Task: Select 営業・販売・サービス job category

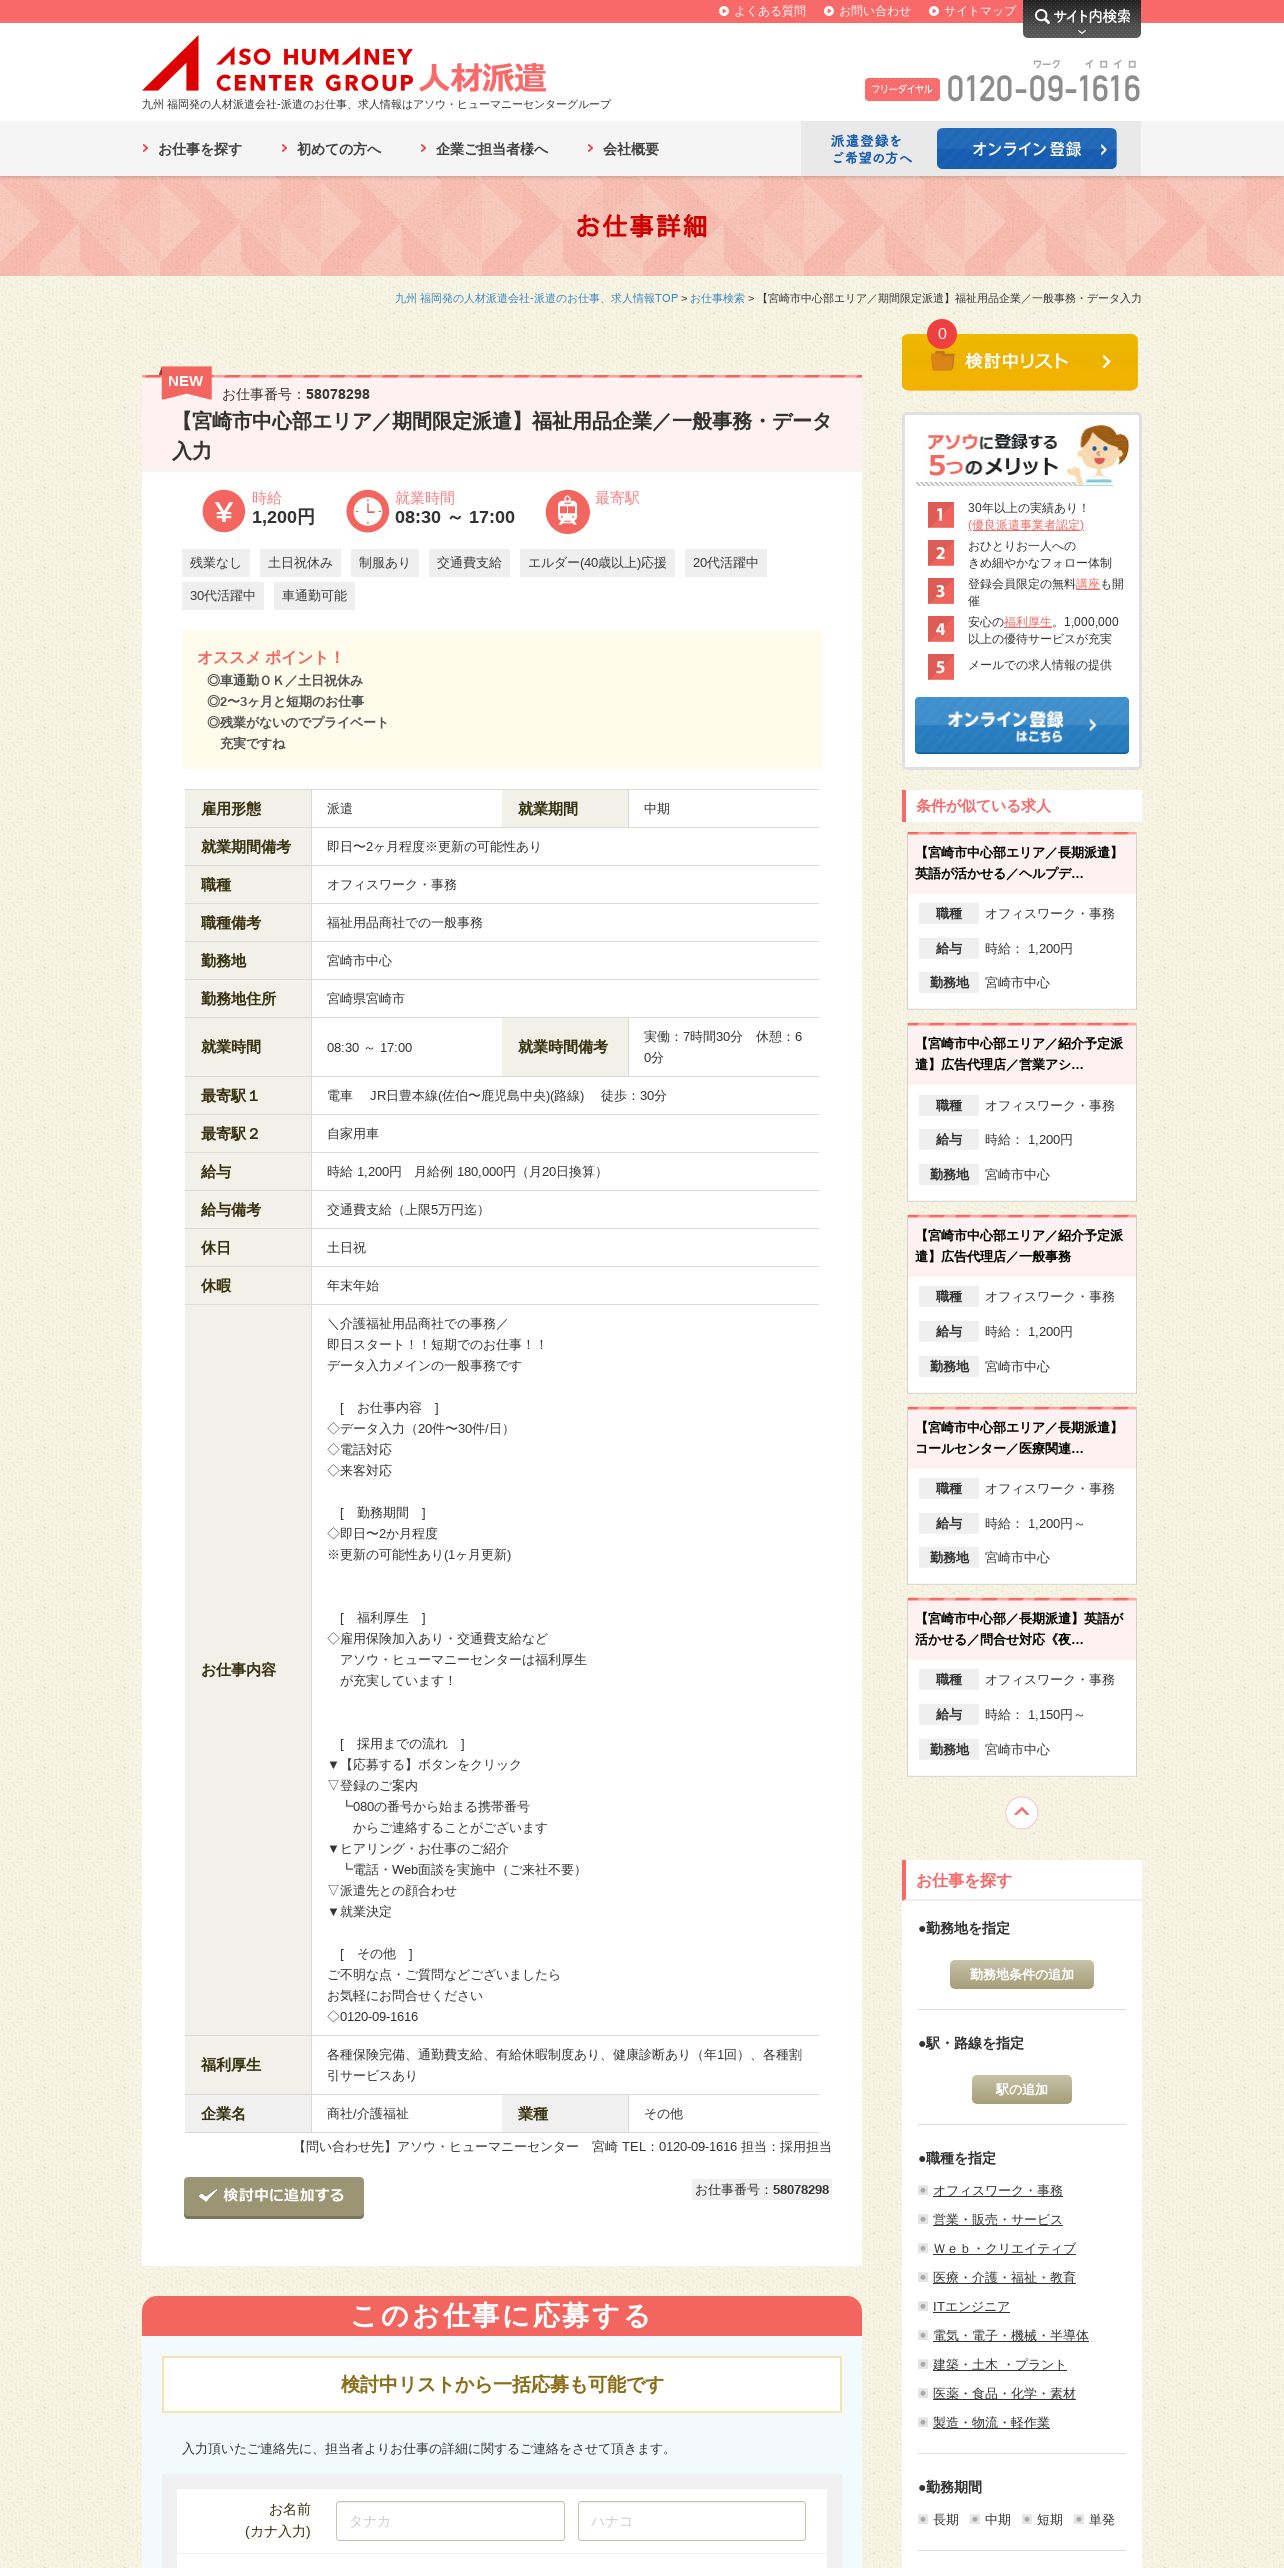Action: (x=997, y=2219)
